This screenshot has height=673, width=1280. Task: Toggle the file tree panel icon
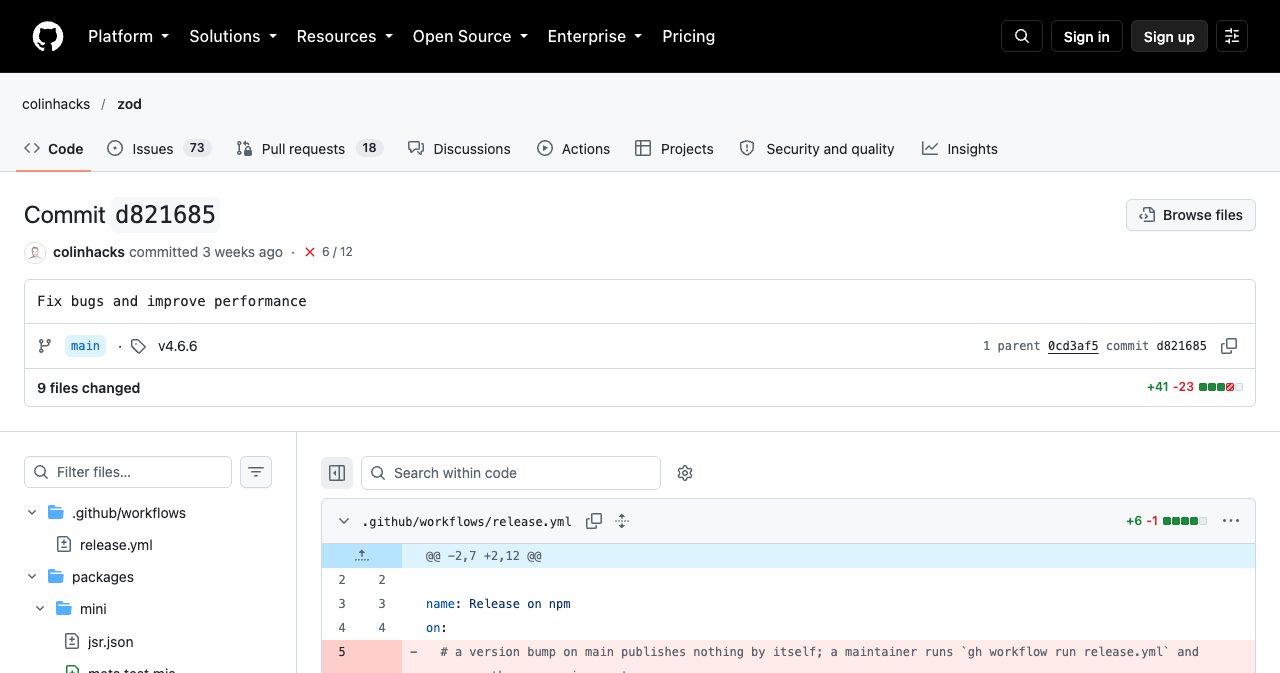337,473
